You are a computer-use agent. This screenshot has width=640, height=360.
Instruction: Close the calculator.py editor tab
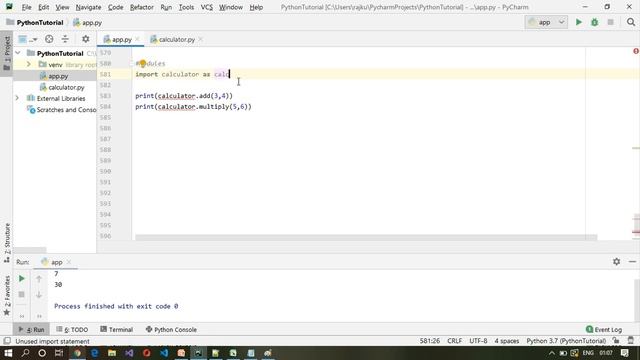tap(201, 40)
